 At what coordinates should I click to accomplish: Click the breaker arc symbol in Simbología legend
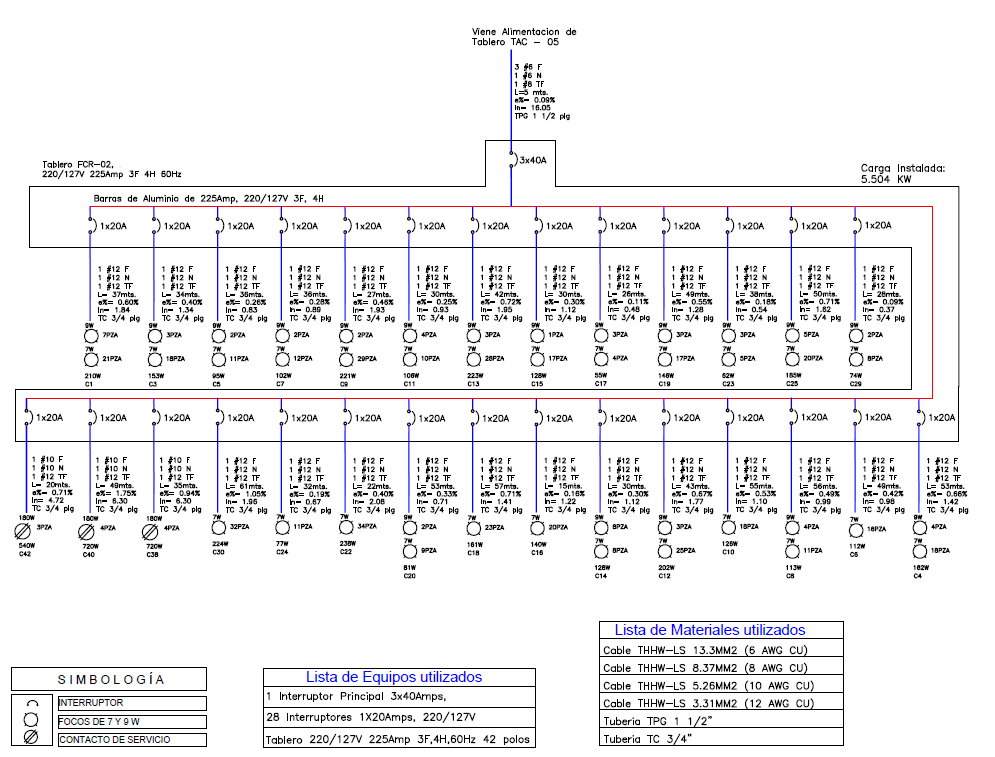32,703
